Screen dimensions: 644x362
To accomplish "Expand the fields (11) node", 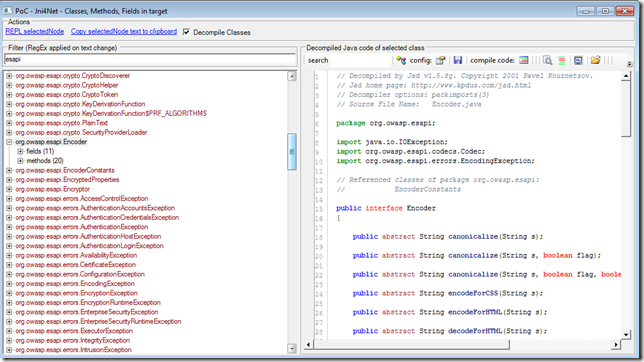I will point(20,152).
